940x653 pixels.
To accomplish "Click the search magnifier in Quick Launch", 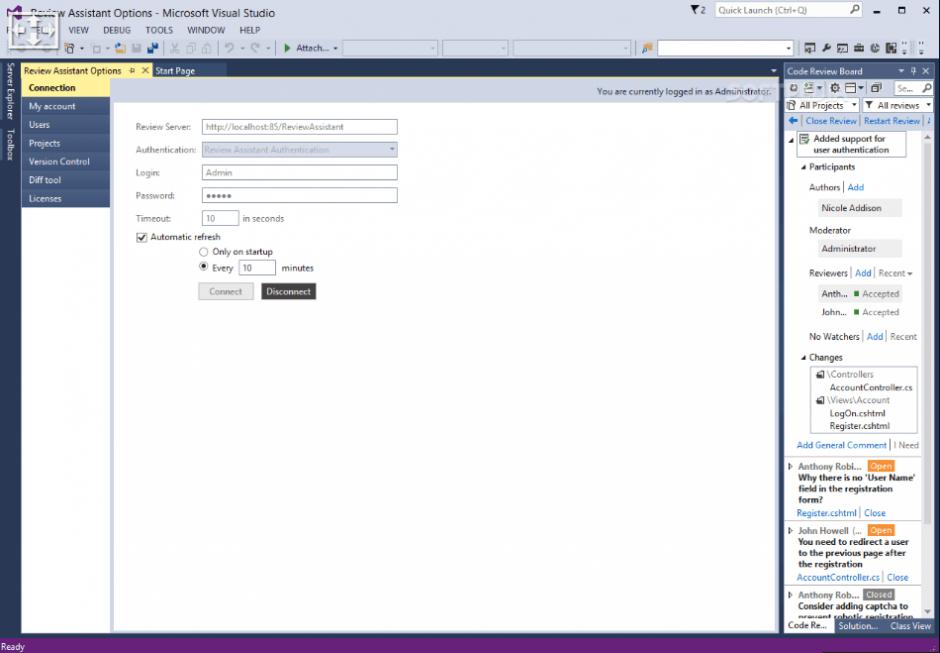I will pos(855,10).
